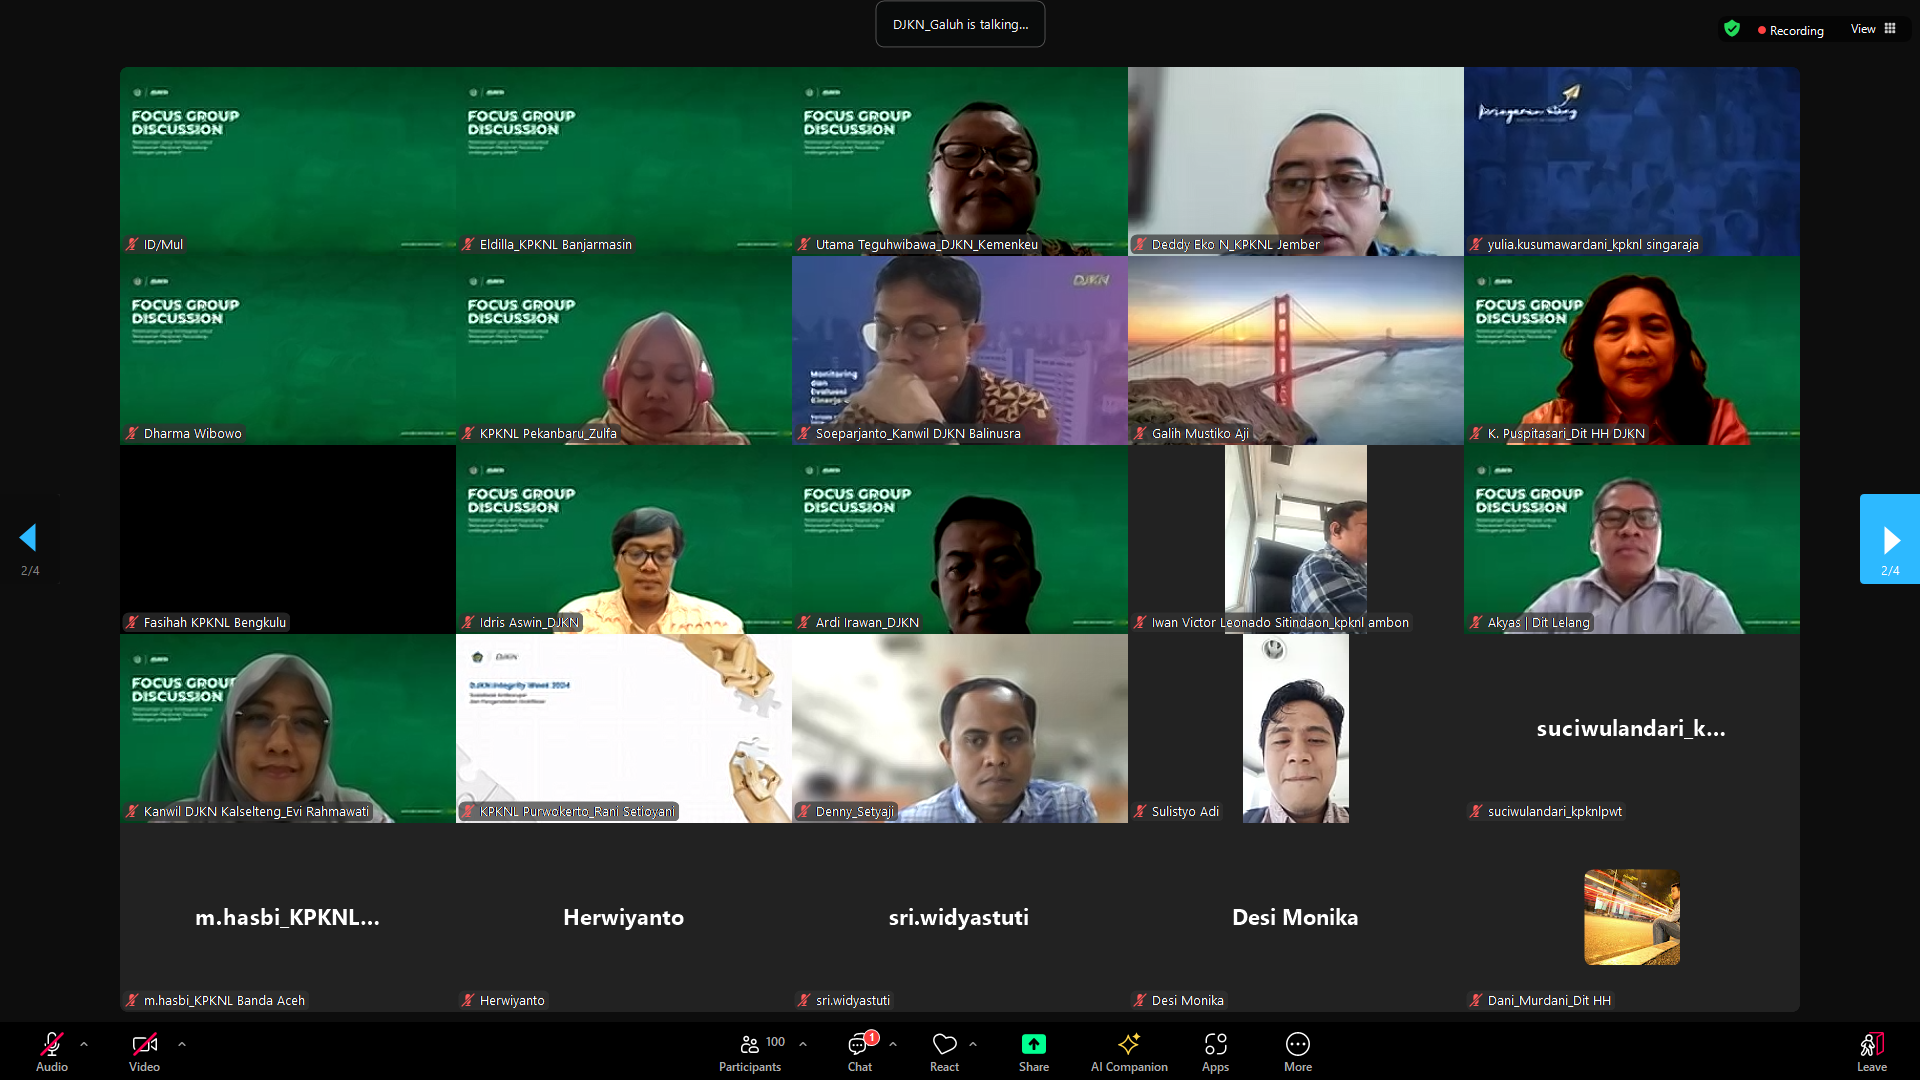1920x1080 pixels.
Task: Open the Chat panel icon
Action: pyautogui.click(x=858, y=1045)
